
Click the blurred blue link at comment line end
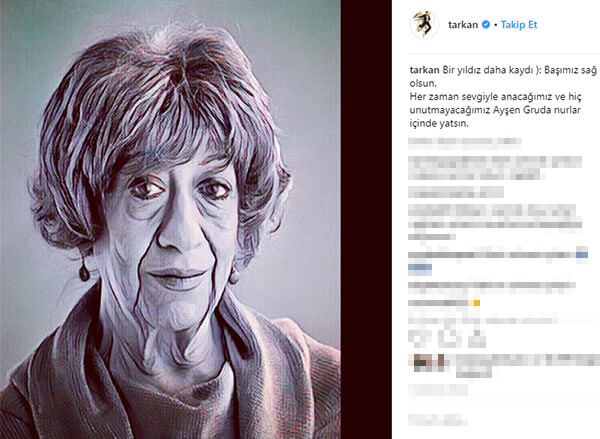point(582,255)
